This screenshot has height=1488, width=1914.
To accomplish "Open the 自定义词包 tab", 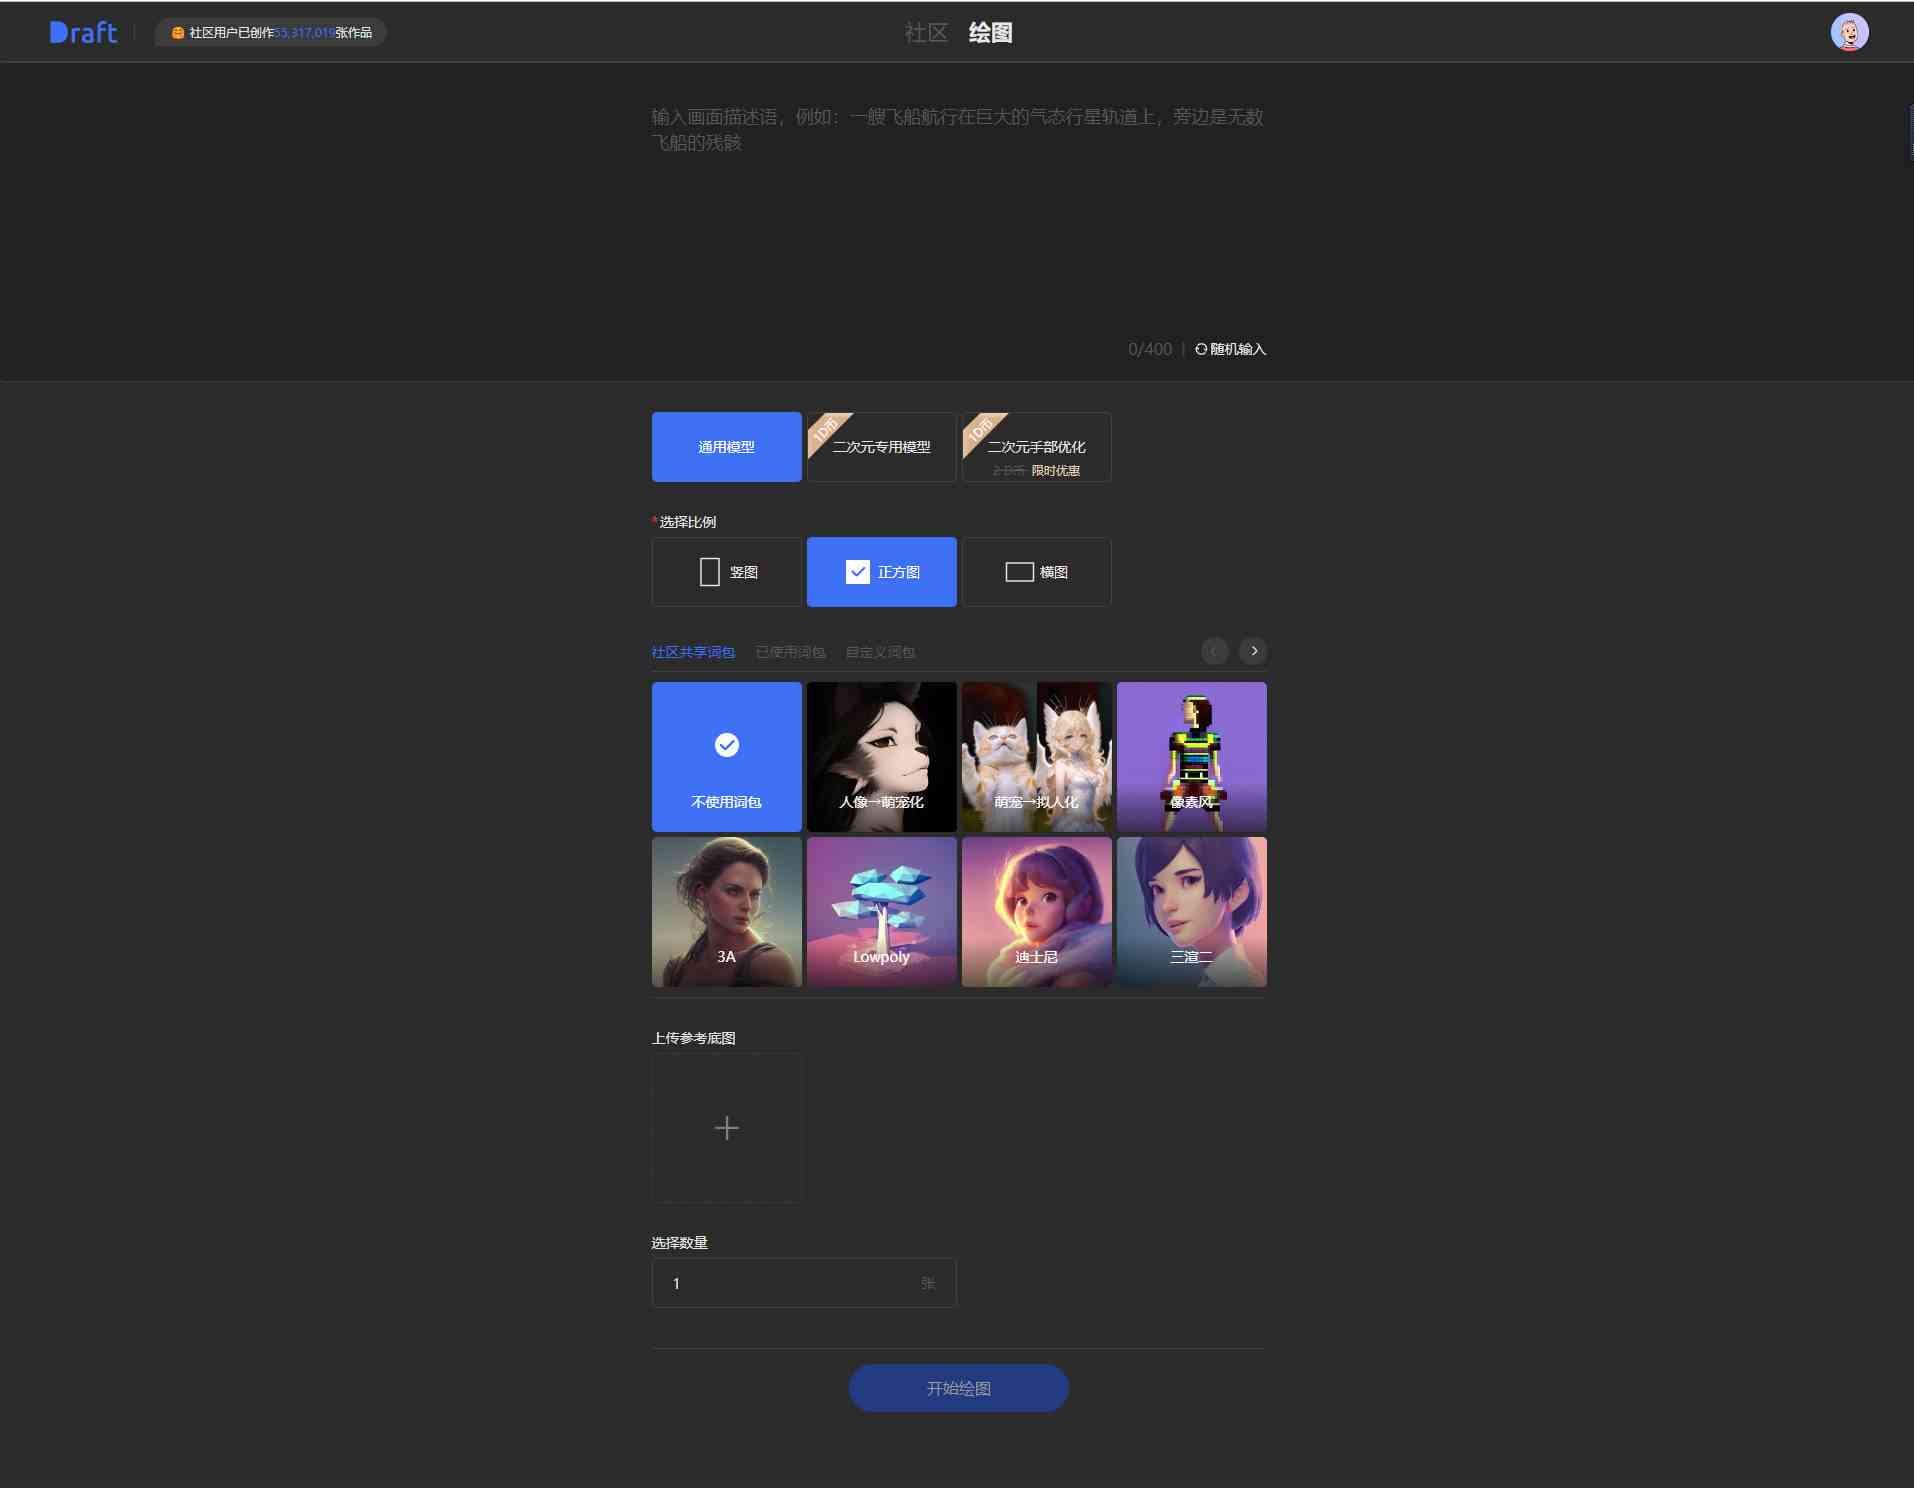I will (880, 652).
